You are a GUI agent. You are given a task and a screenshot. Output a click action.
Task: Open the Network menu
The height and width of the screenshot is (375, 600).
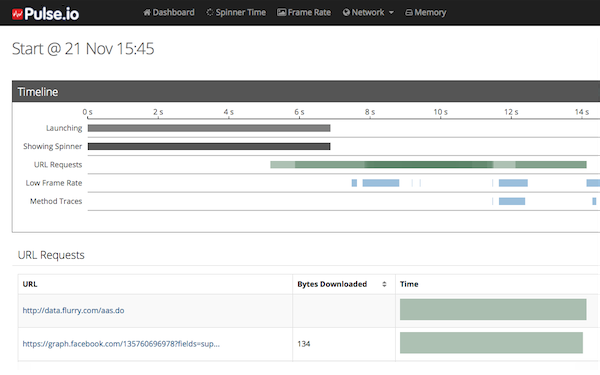(x=368, y=13)
